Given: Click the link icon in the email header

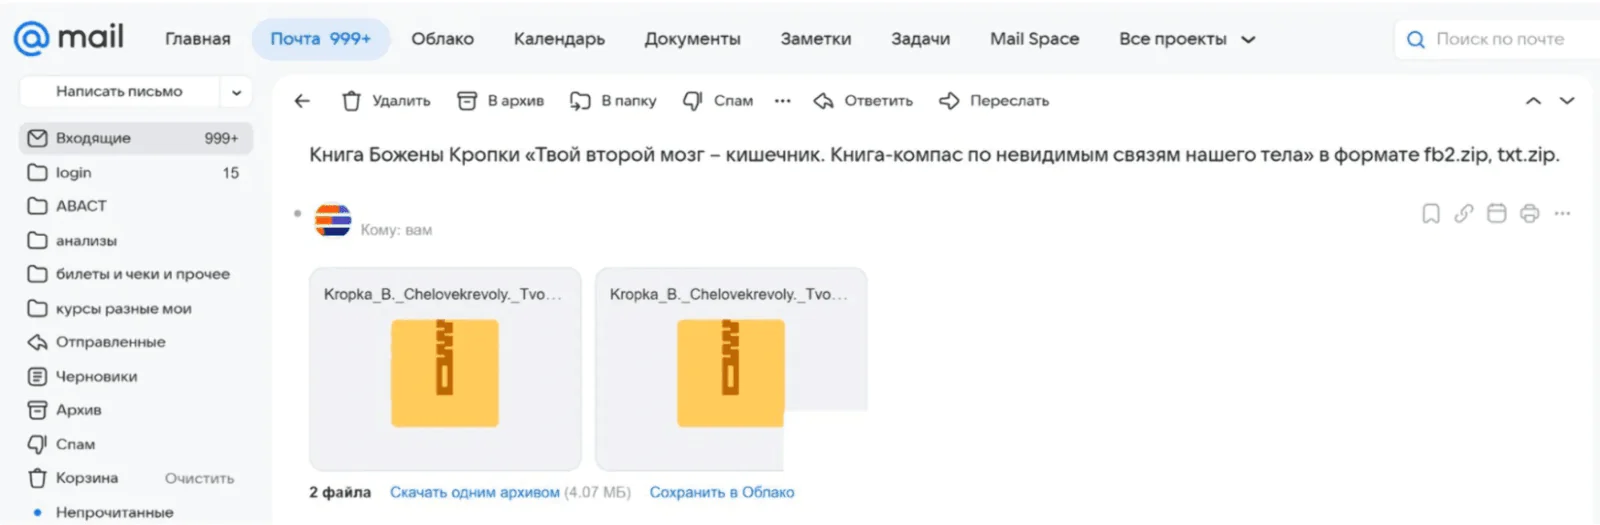Looking at the screenshot, I should click(1464, 214).
